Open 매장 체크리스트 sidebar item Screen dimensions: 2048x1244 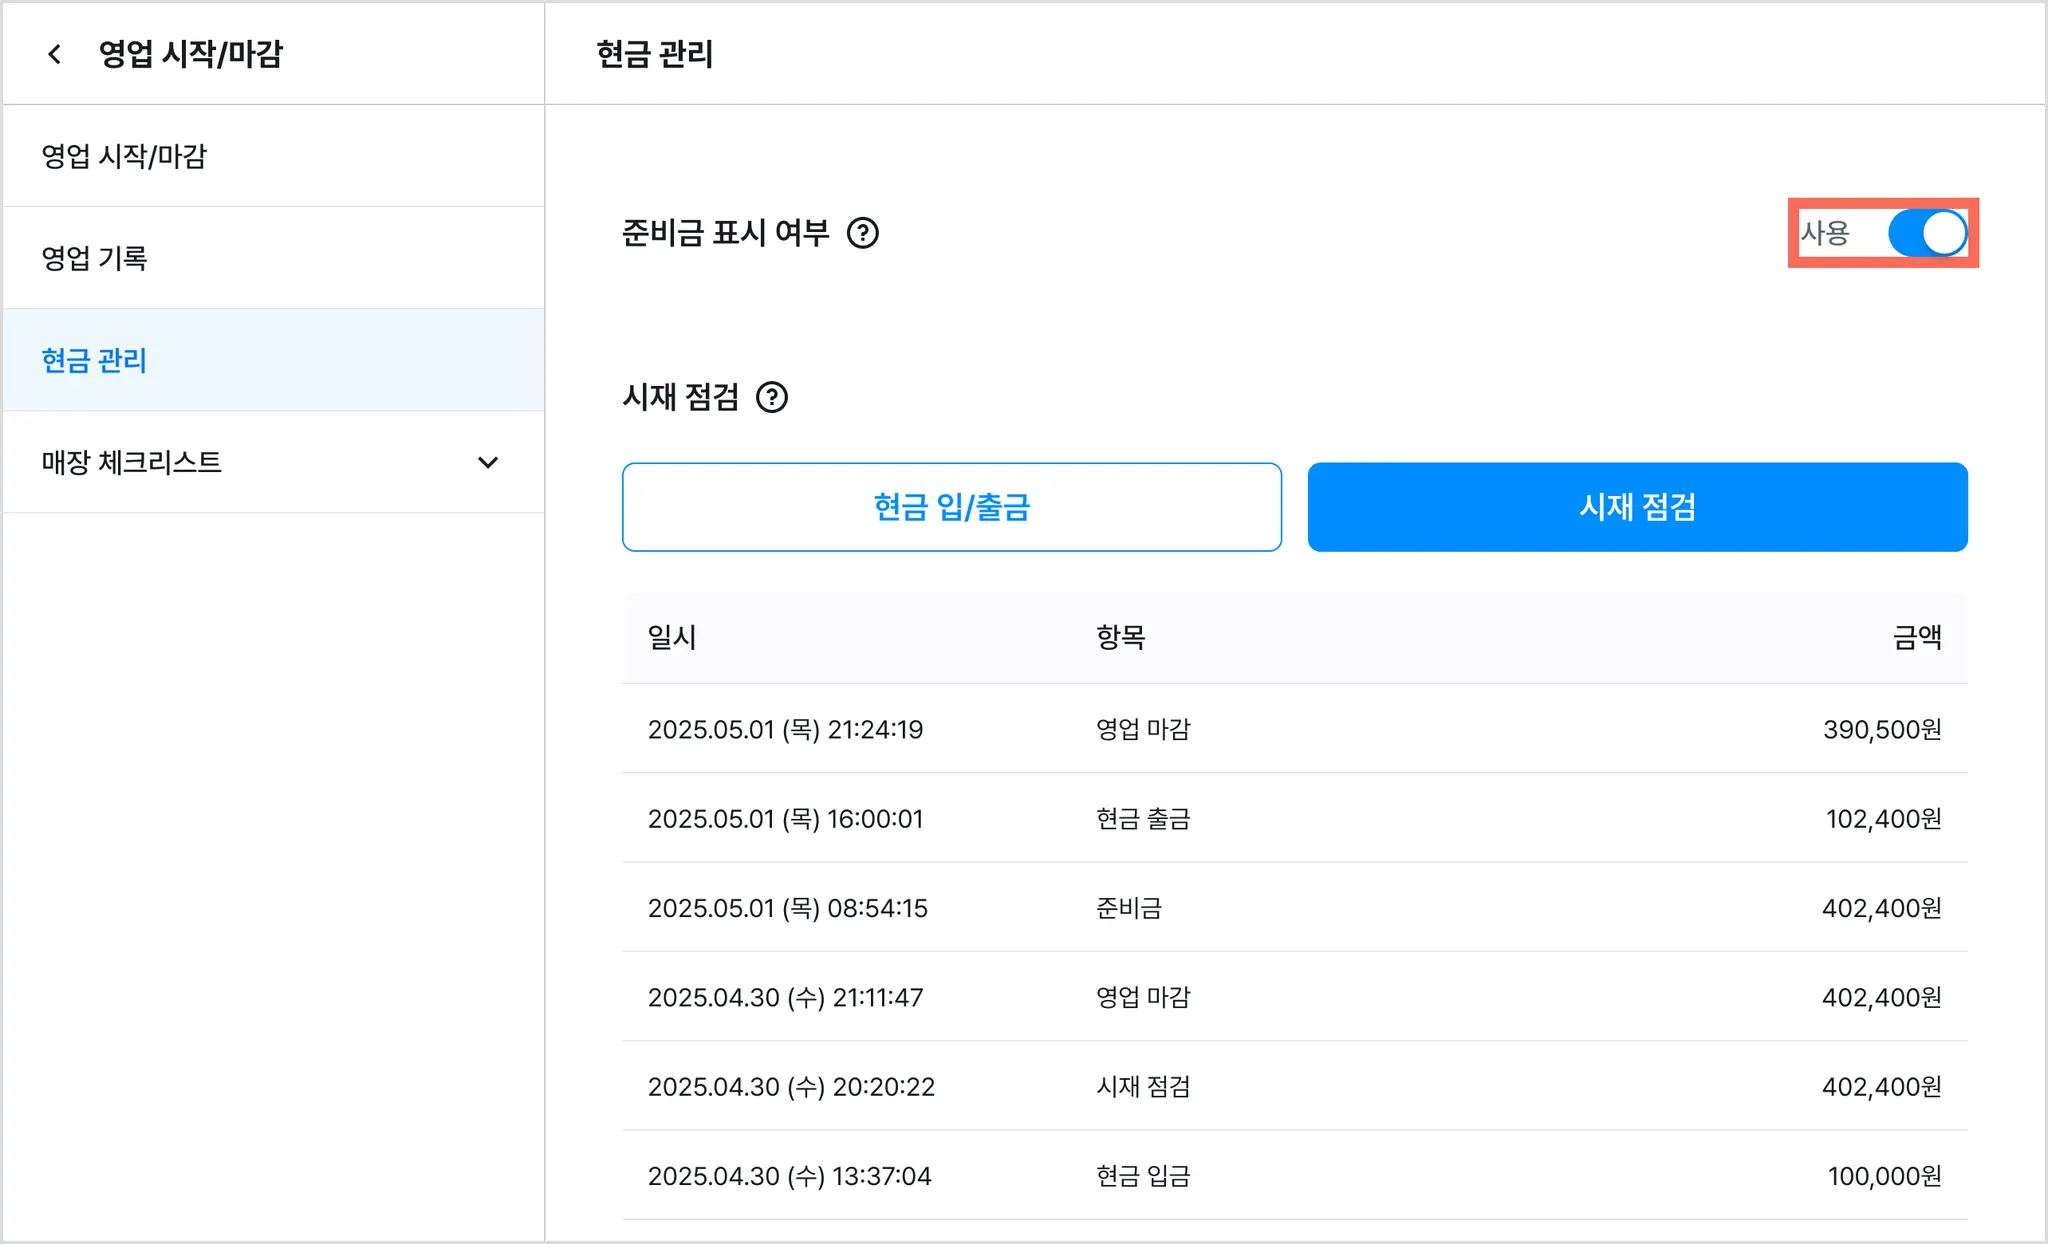(132, 462)
